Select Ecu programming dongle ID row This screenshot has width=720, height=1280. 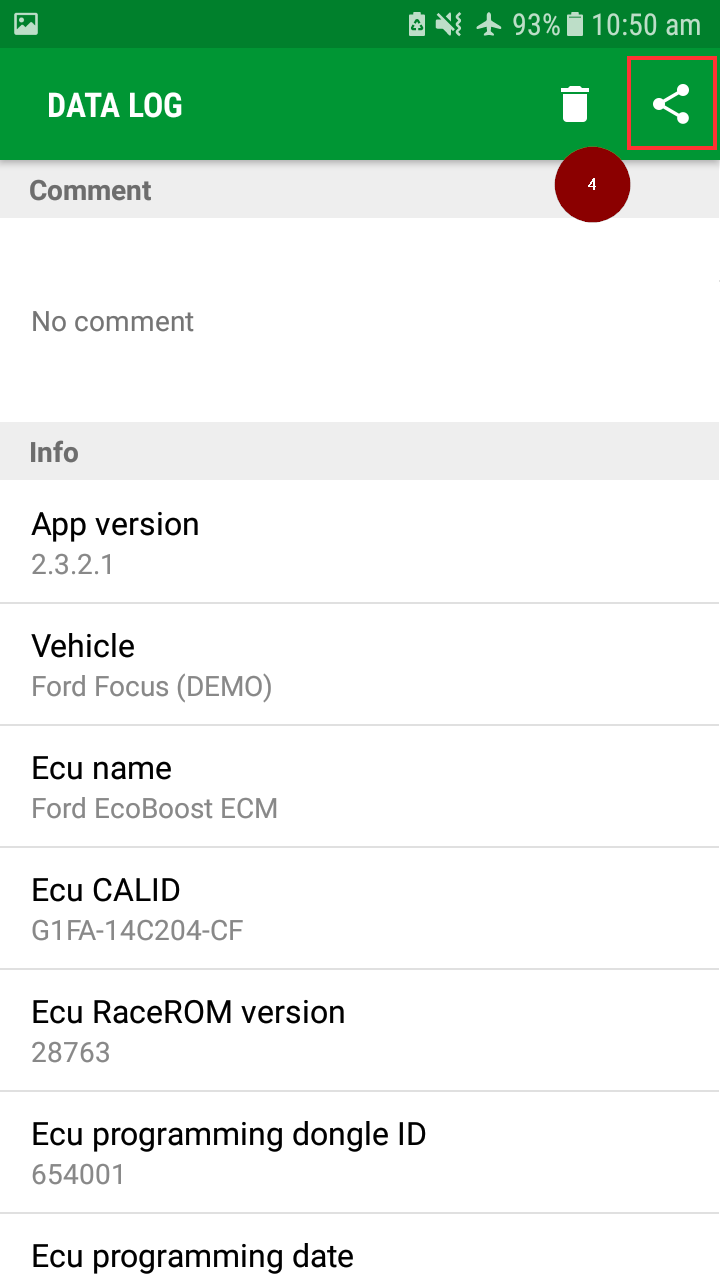click(360, 1152)
